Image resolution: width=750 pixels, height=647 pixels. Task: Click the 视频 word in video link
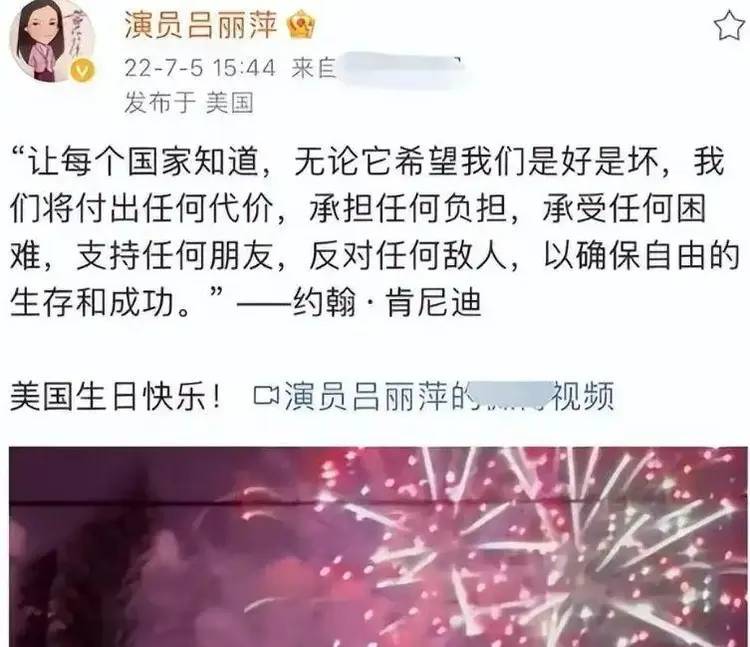(x=583, y=396)
